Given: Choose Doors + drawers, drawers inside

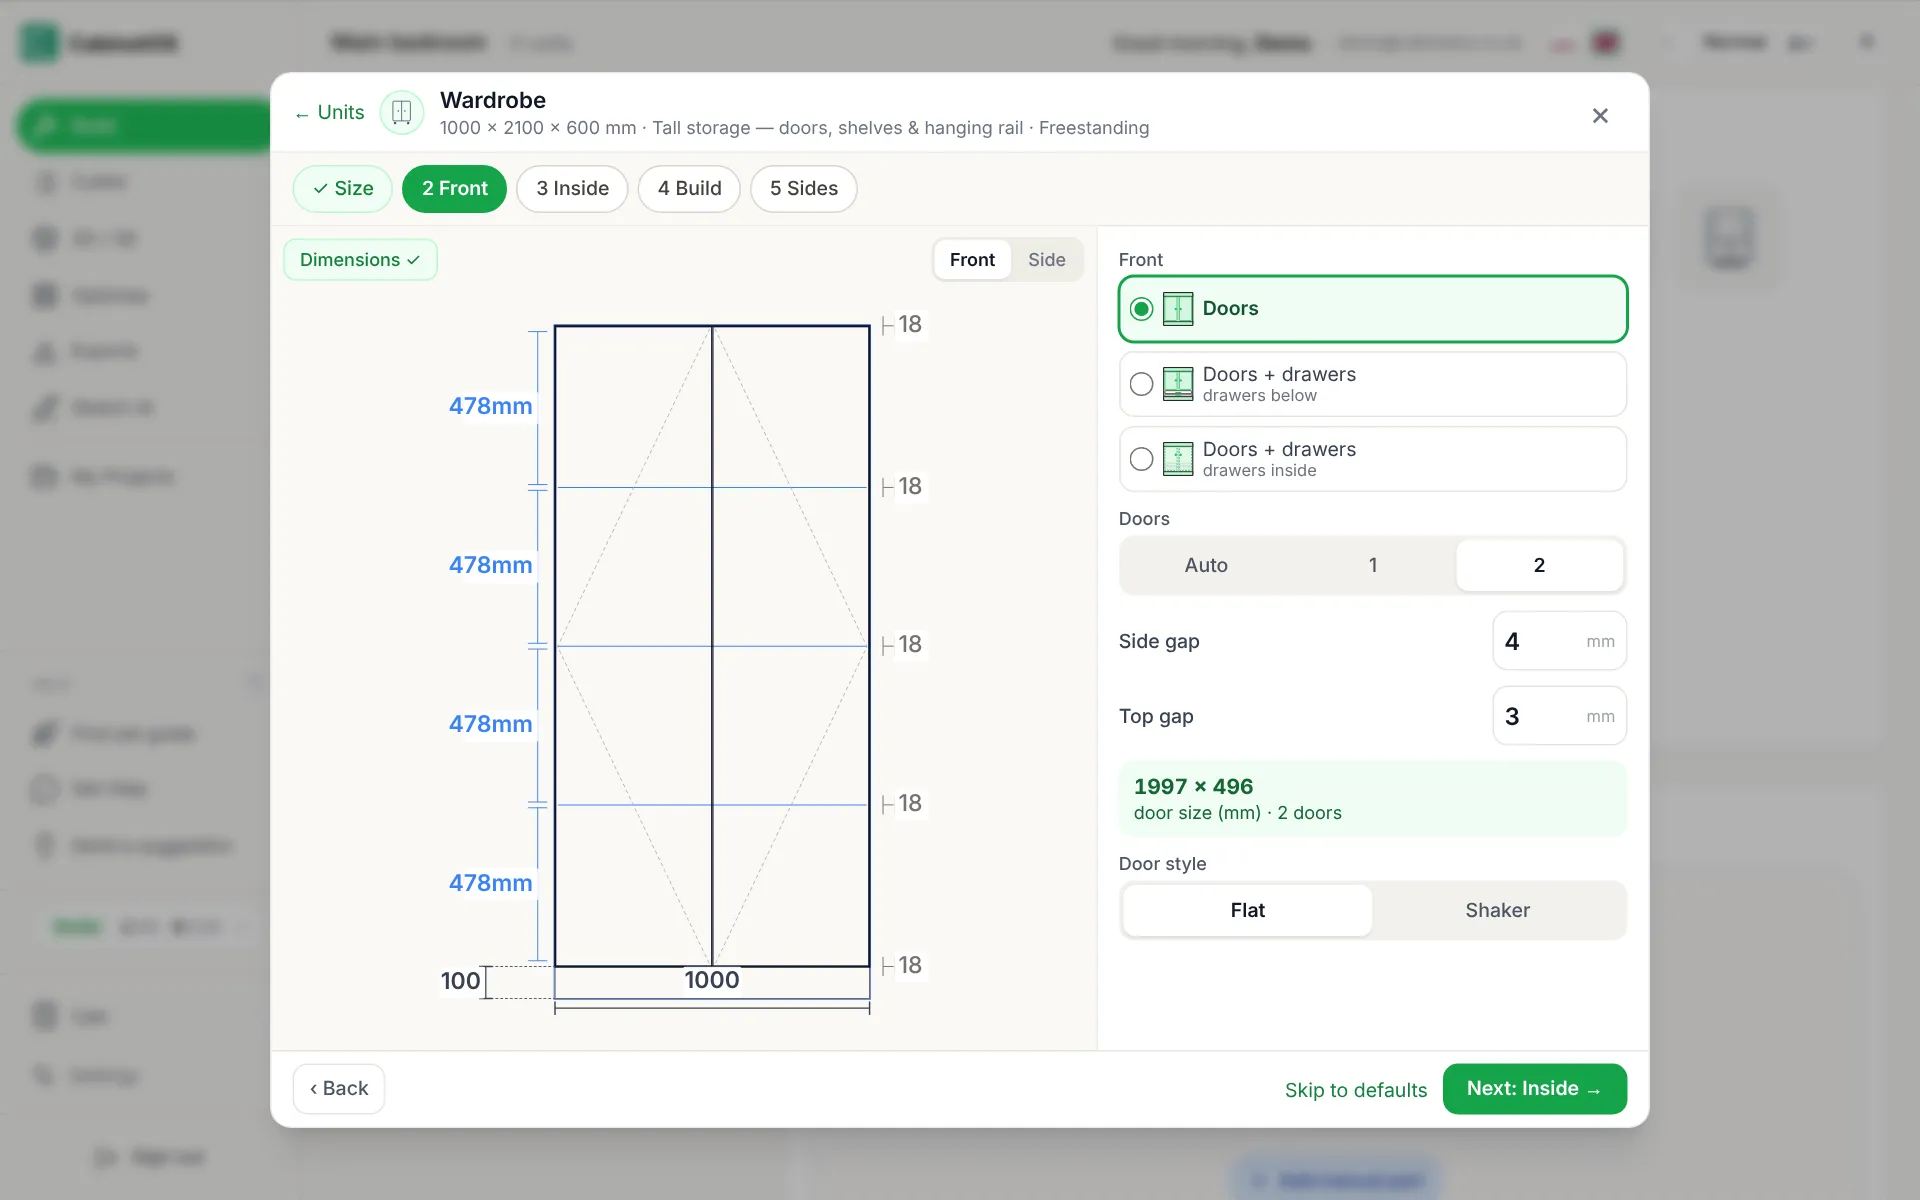Looking at the screenshot, I should (x=1372, y=459).
